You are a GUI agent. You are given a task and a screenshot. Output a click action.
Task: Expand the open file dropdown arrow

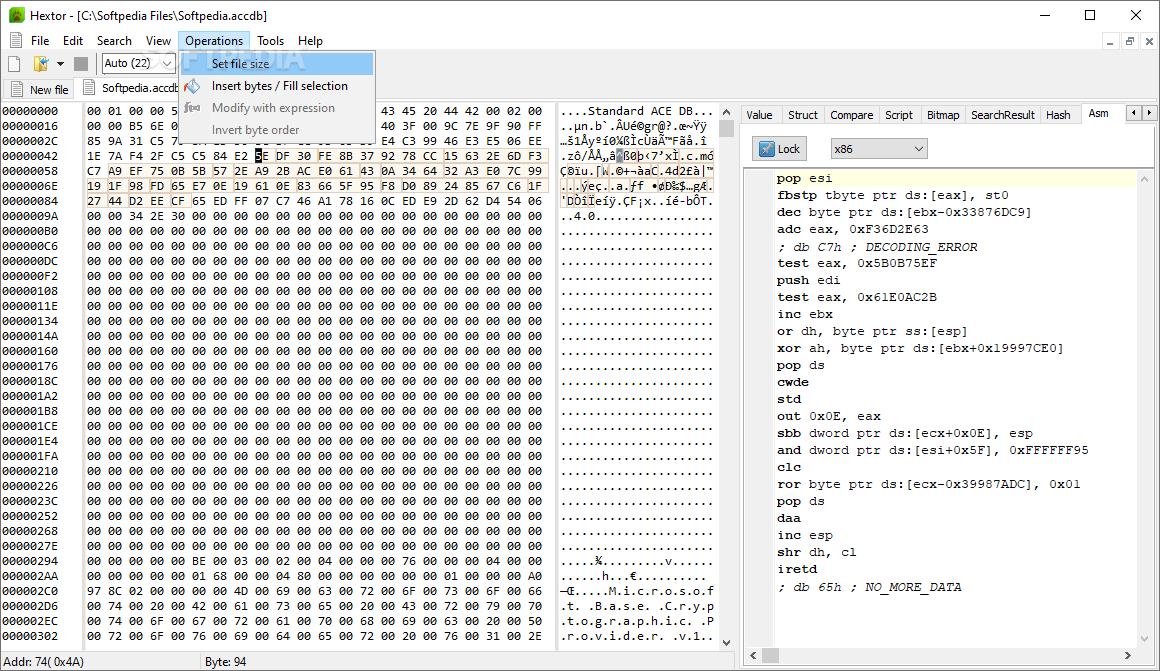click(x=60, y=64)
